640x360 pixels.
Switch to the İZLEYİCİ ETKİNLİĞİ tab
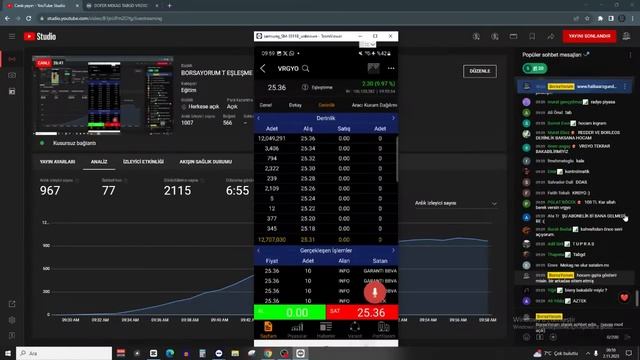(x=143, y=162)
